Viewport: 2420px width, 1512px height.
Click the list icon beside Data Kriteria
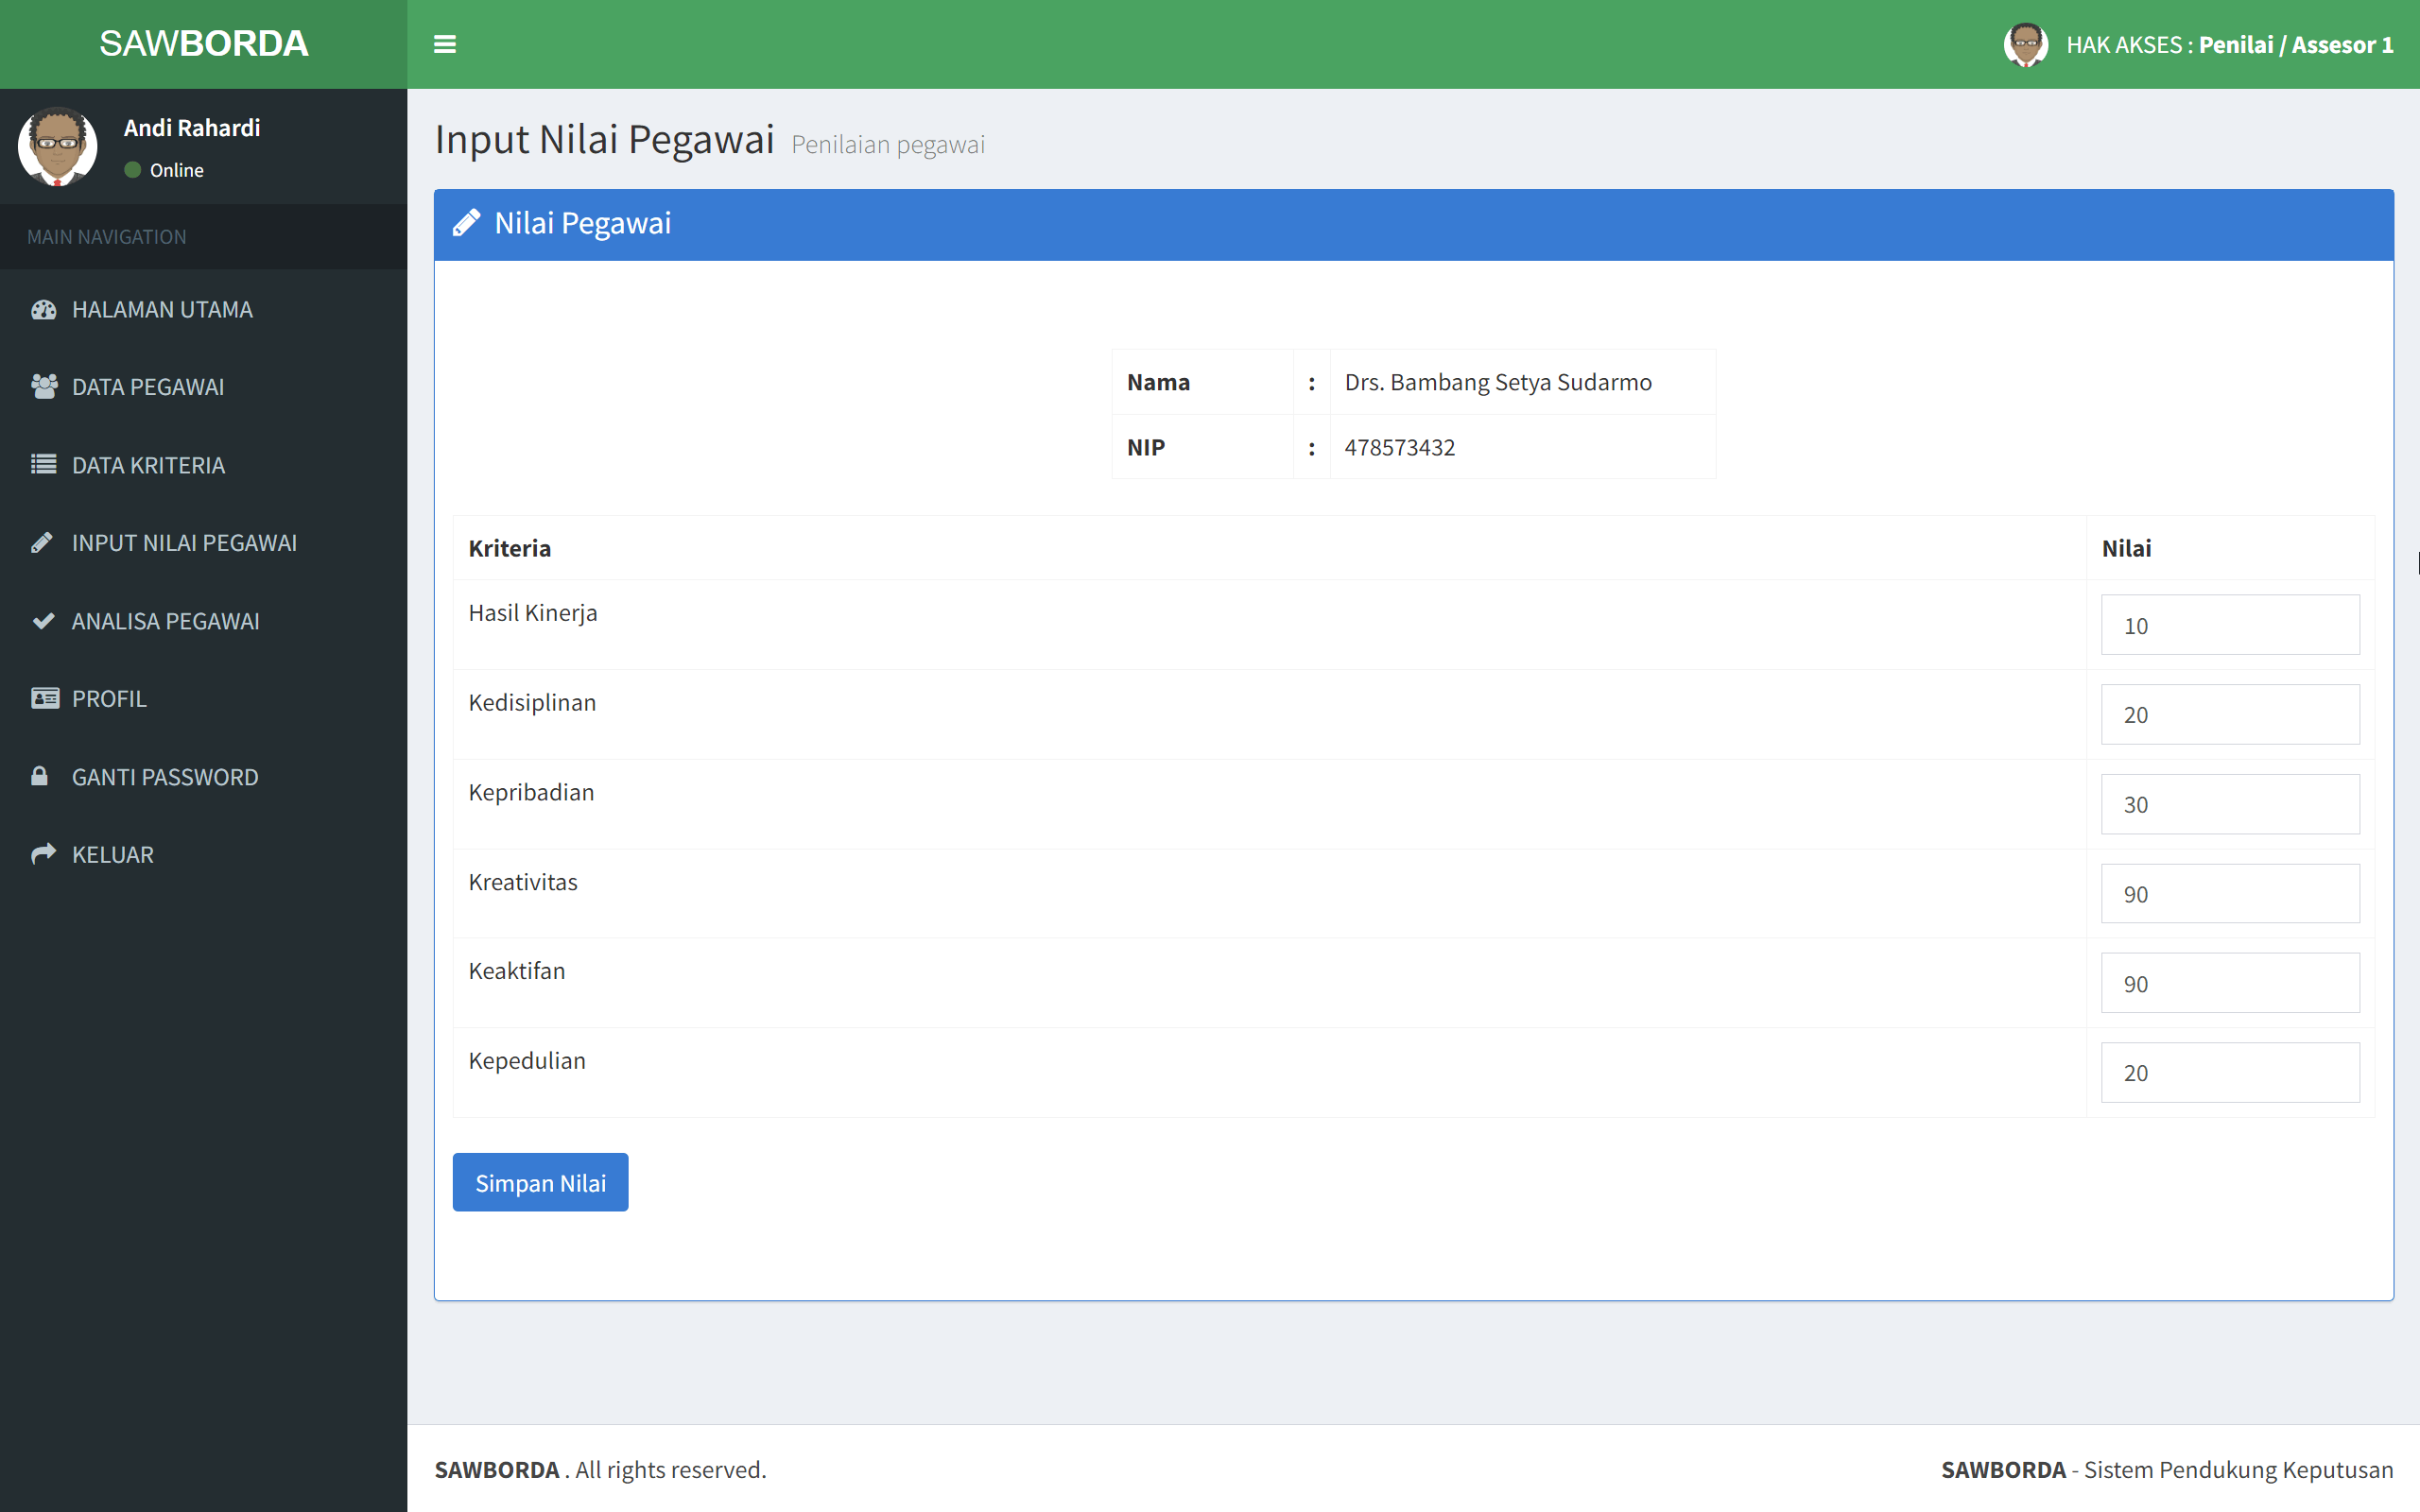point(44,464)
